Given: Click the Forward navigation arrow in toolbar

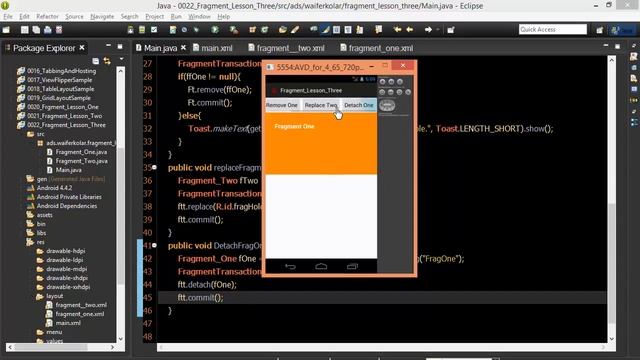Looking at the screenshot, I should [428, 30].
